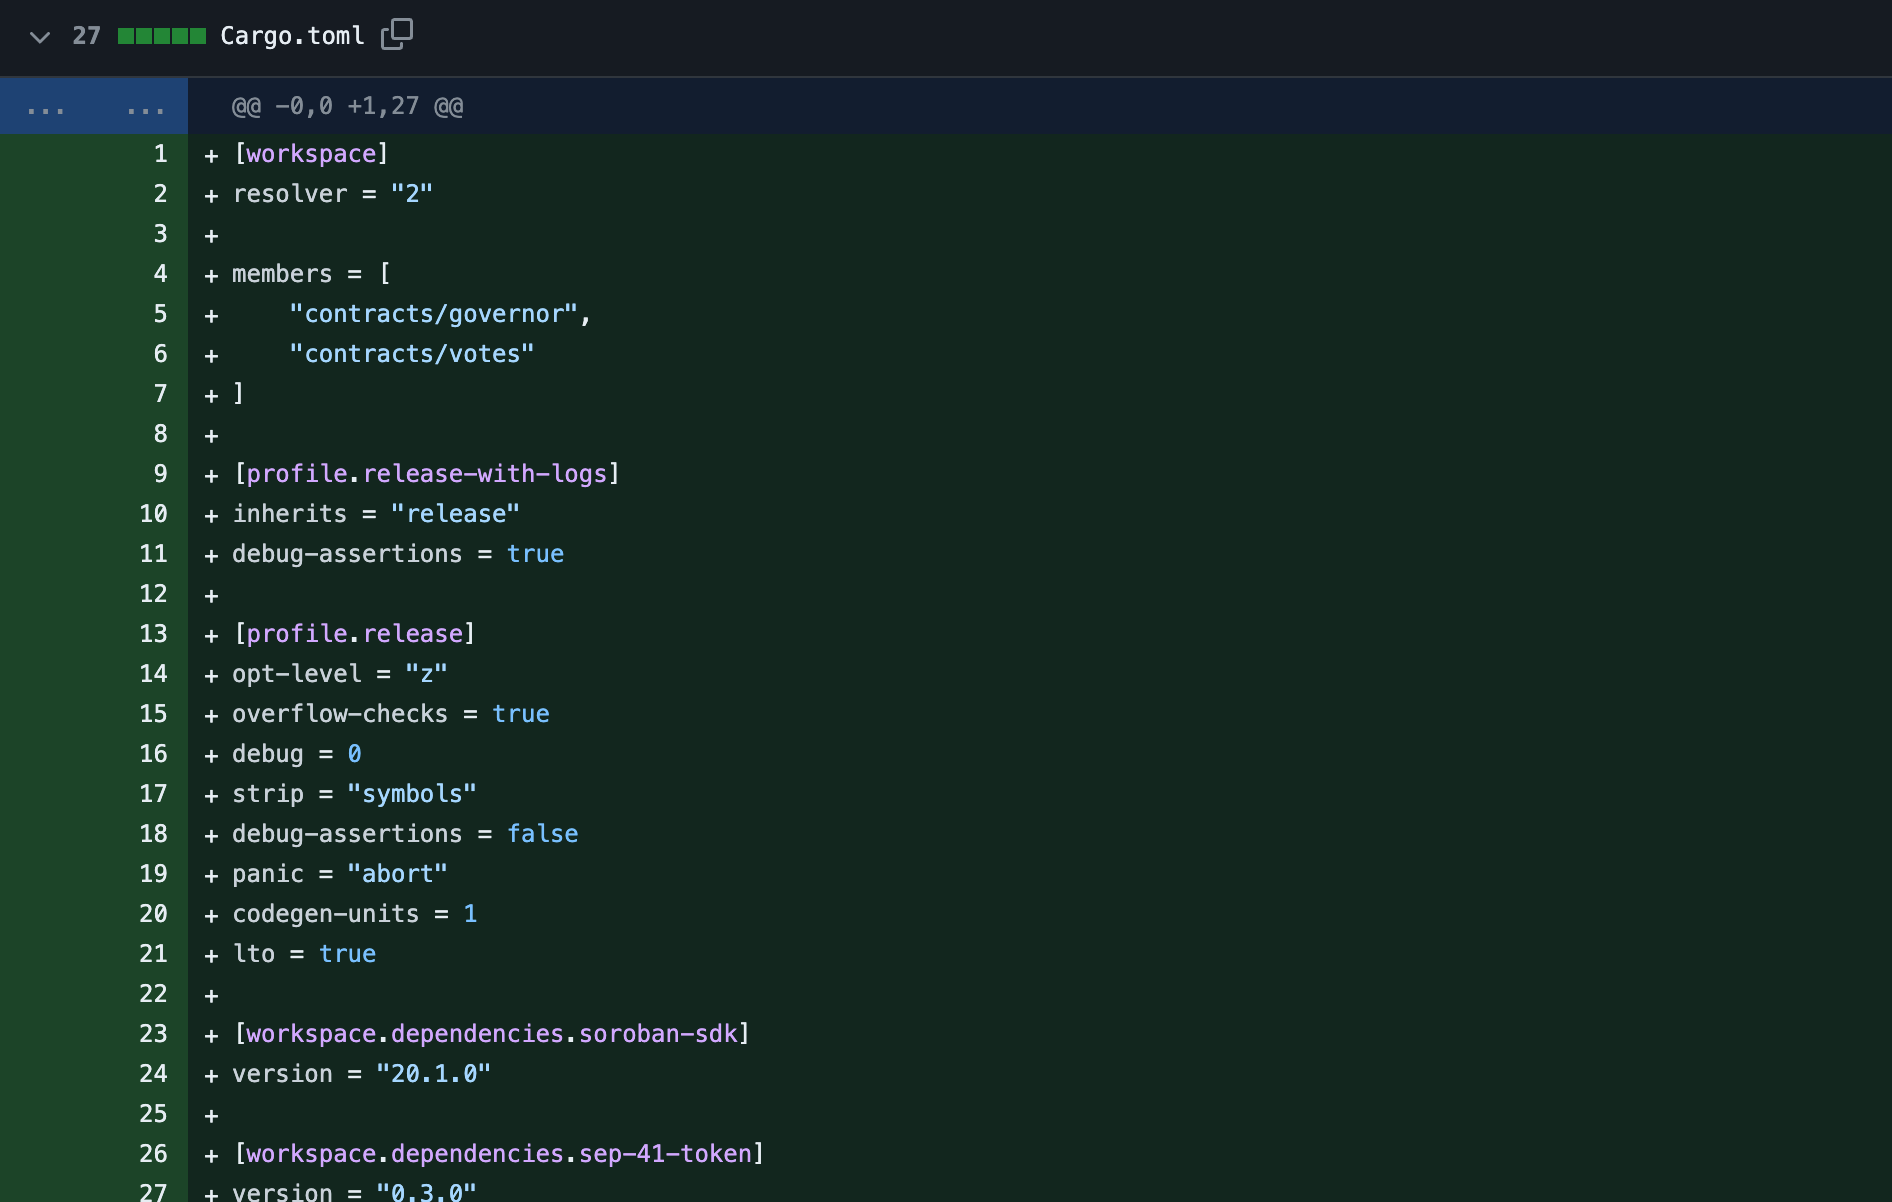Click the version 20.1.0 value
The width and height of the screenshot is (1892, 1202).
tap(433, 1074)
